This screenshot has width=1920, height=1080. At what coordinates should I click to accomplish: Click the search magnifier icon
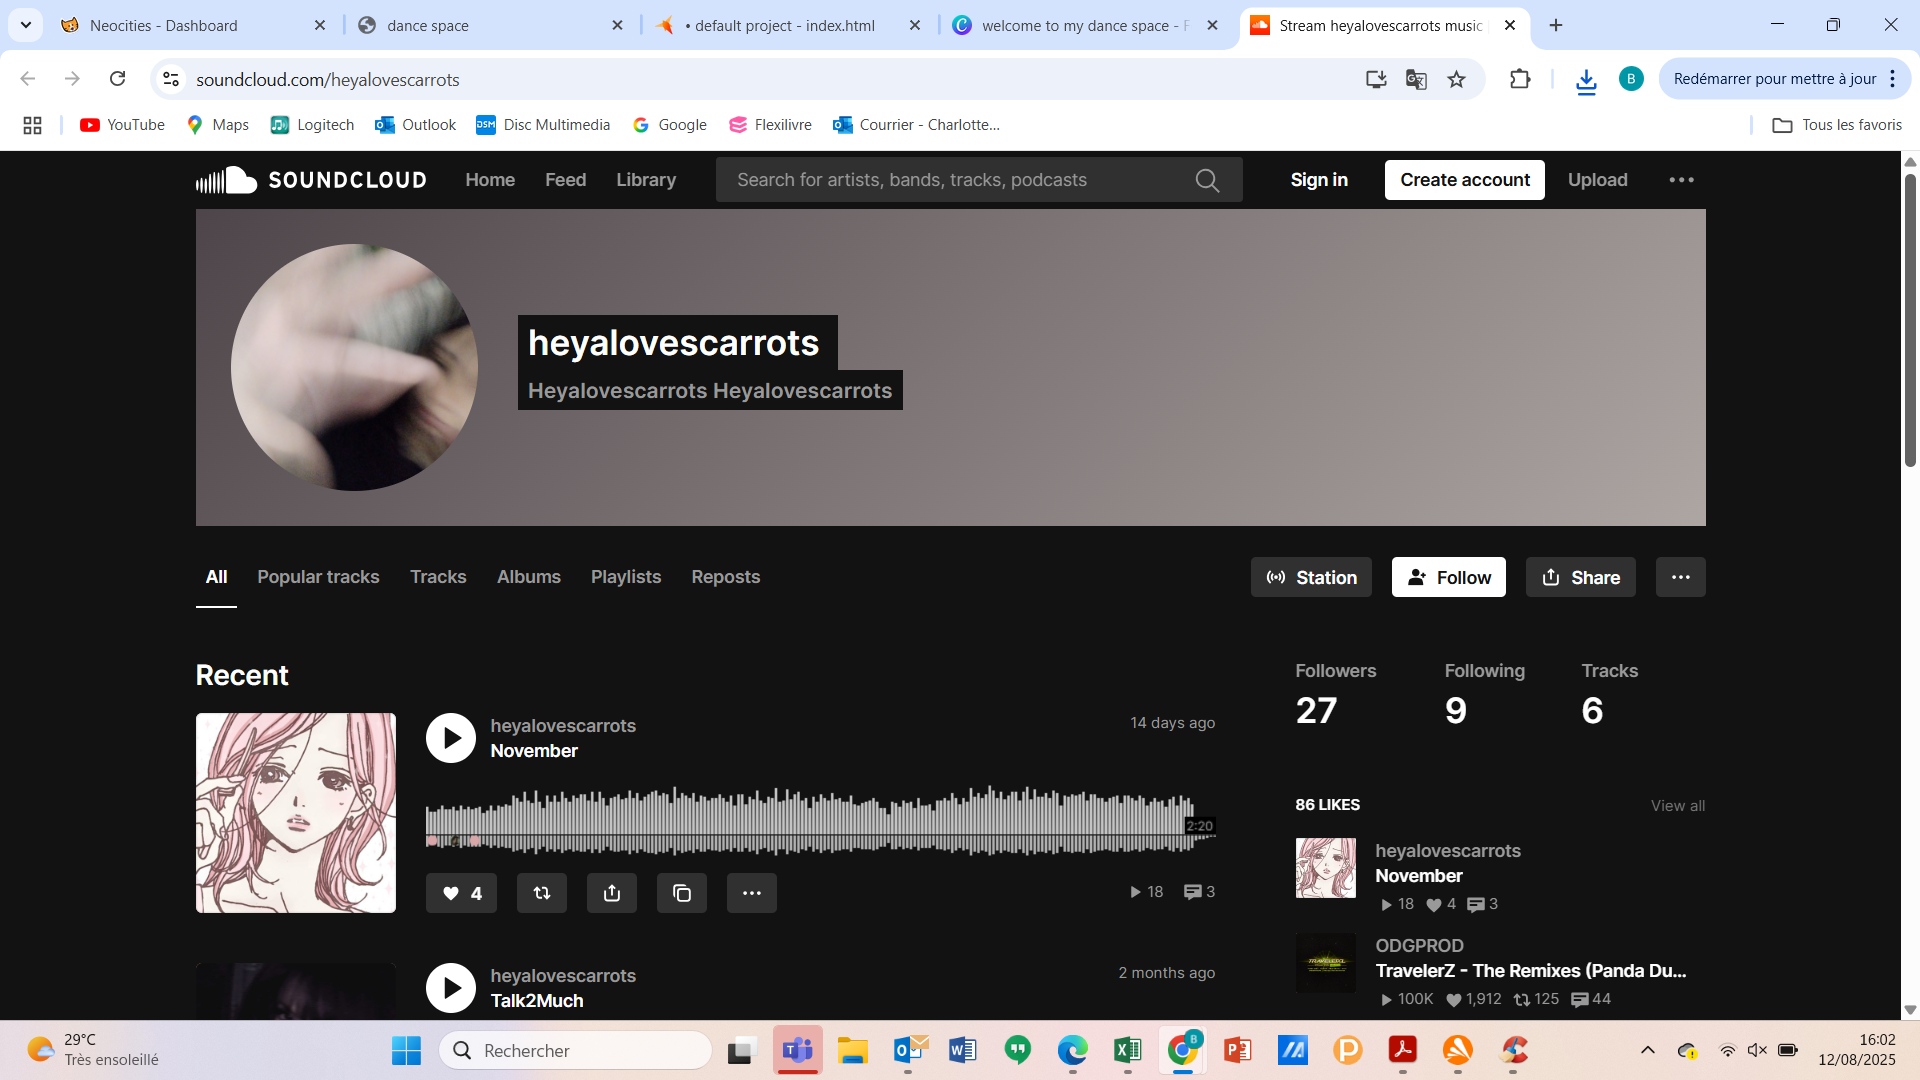[x=1207, y=180]
